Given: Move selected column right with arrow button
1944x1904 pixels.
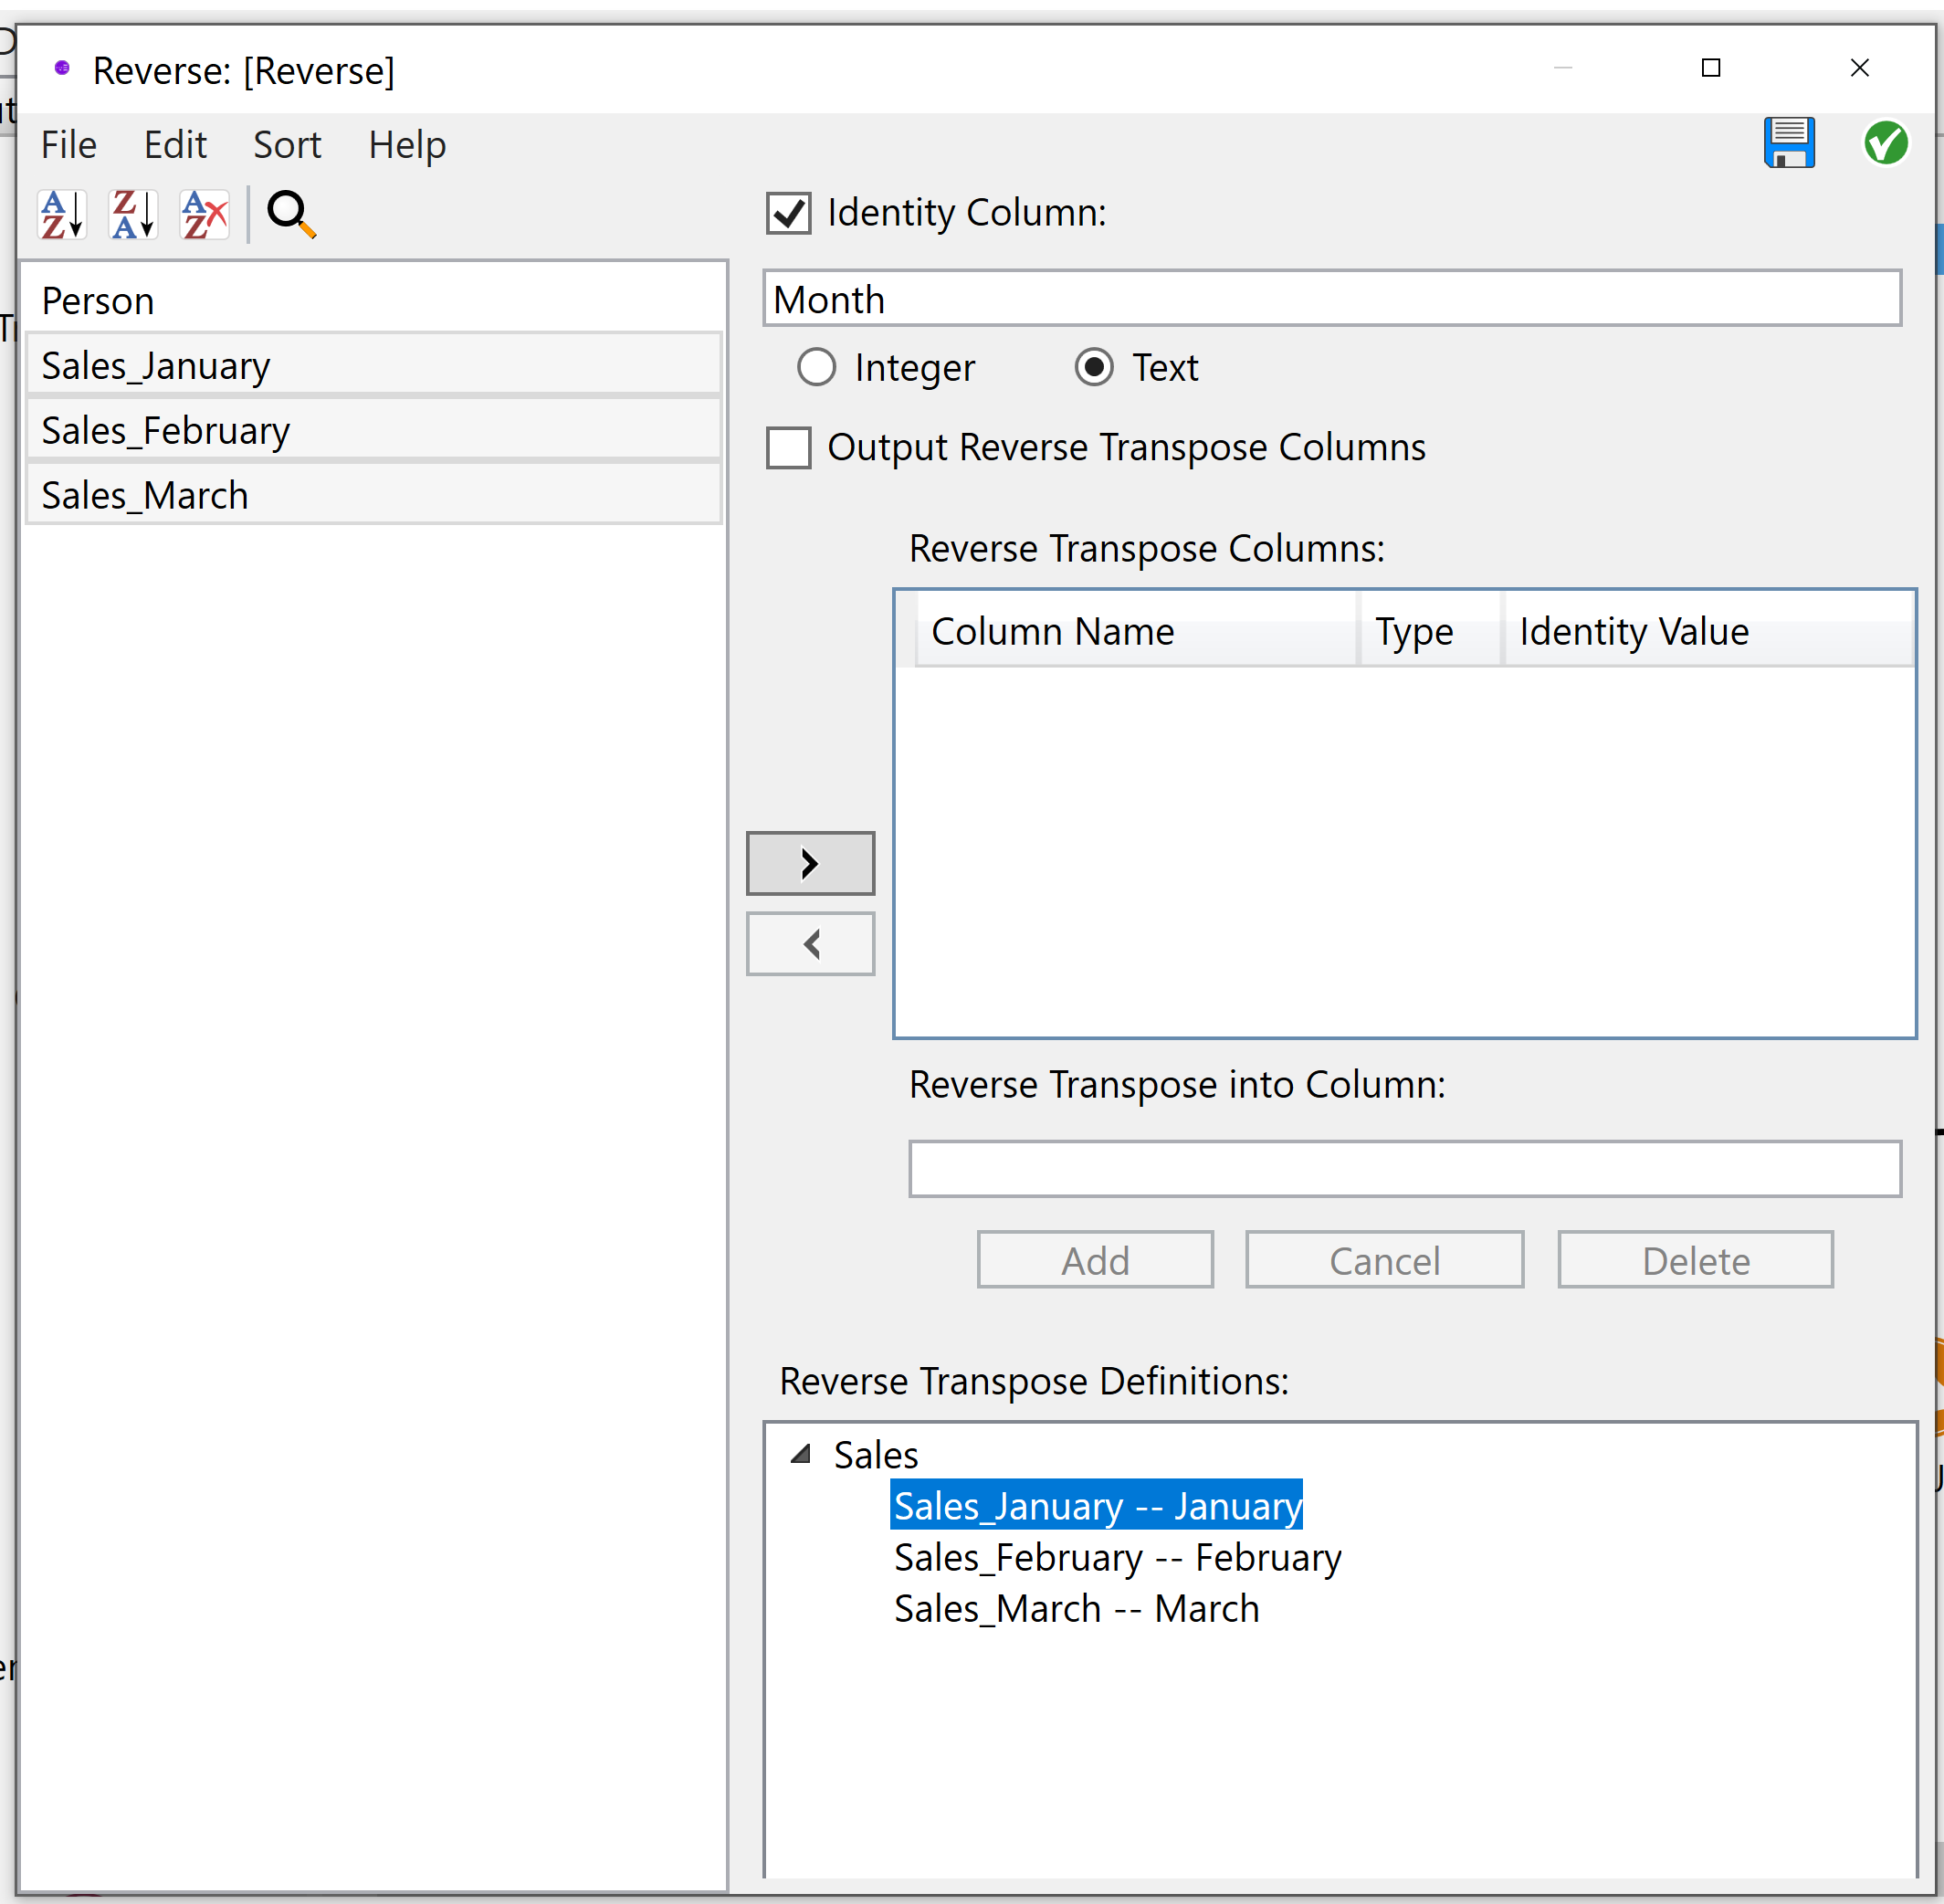Looking at the screenshot, I should click(x=810, y=863).
